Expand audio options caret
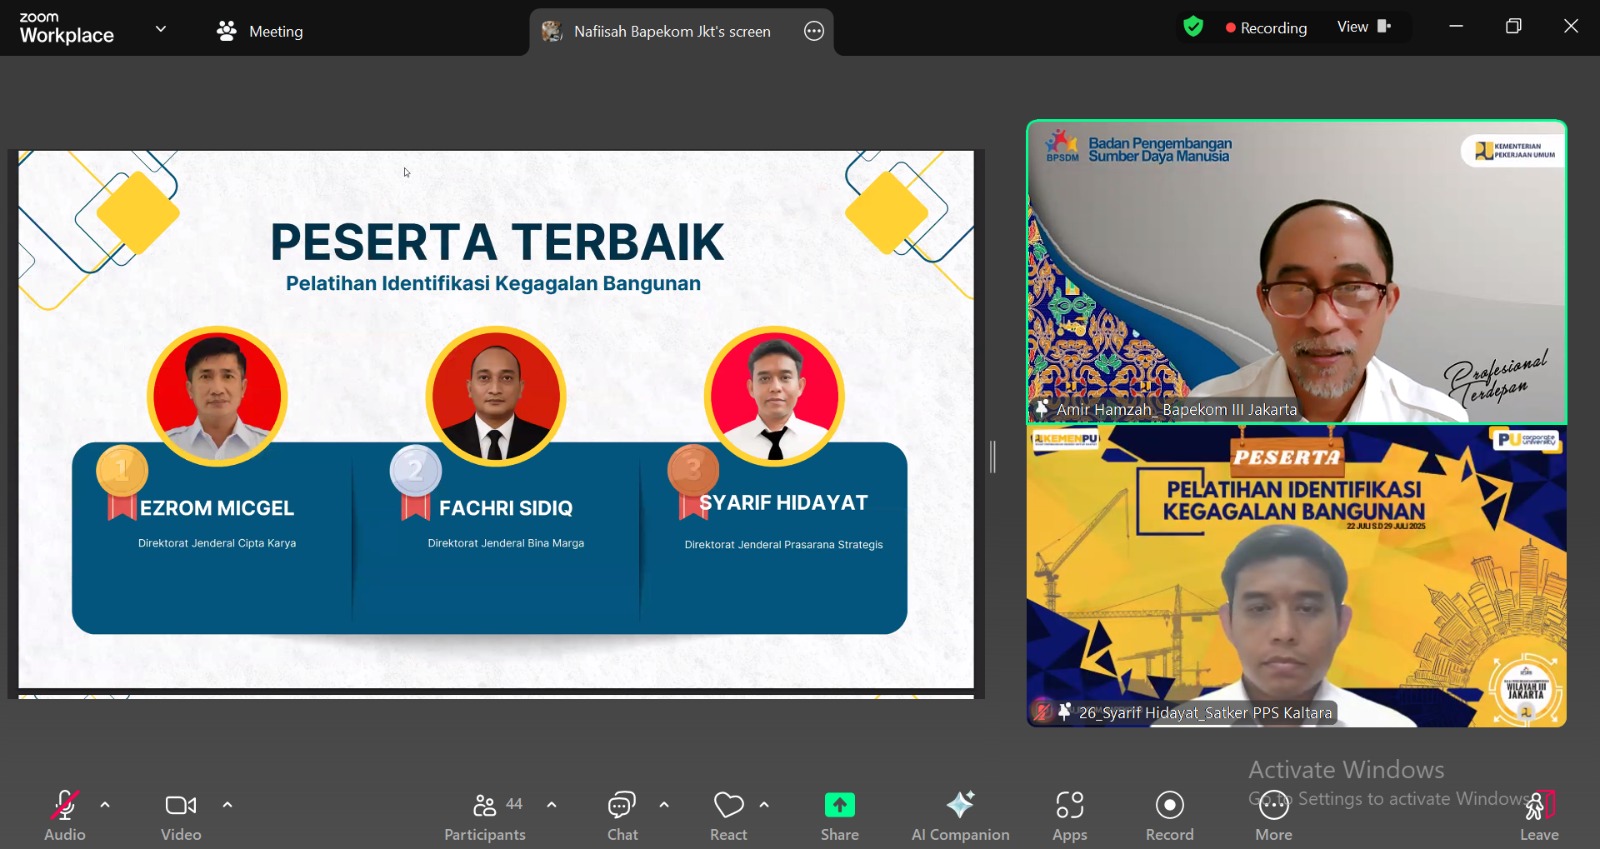 click(105, 804)
